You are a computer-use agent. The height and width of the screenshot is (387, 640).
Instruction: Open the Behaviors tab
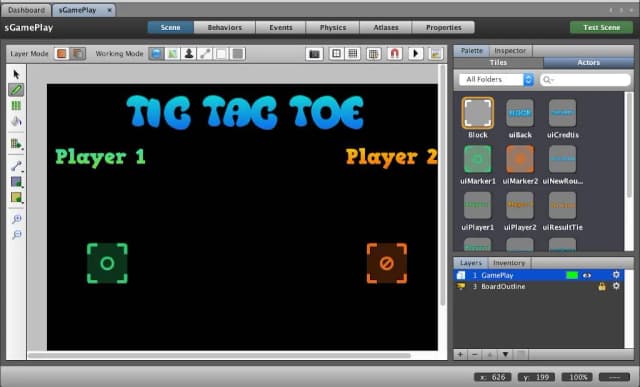pyautogui.click(x=224, y=27)
